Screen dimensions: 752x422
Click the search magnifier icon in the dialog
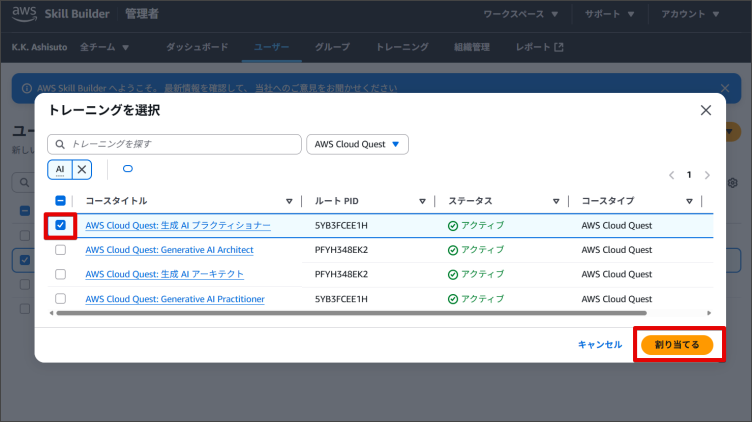(61, 145)
